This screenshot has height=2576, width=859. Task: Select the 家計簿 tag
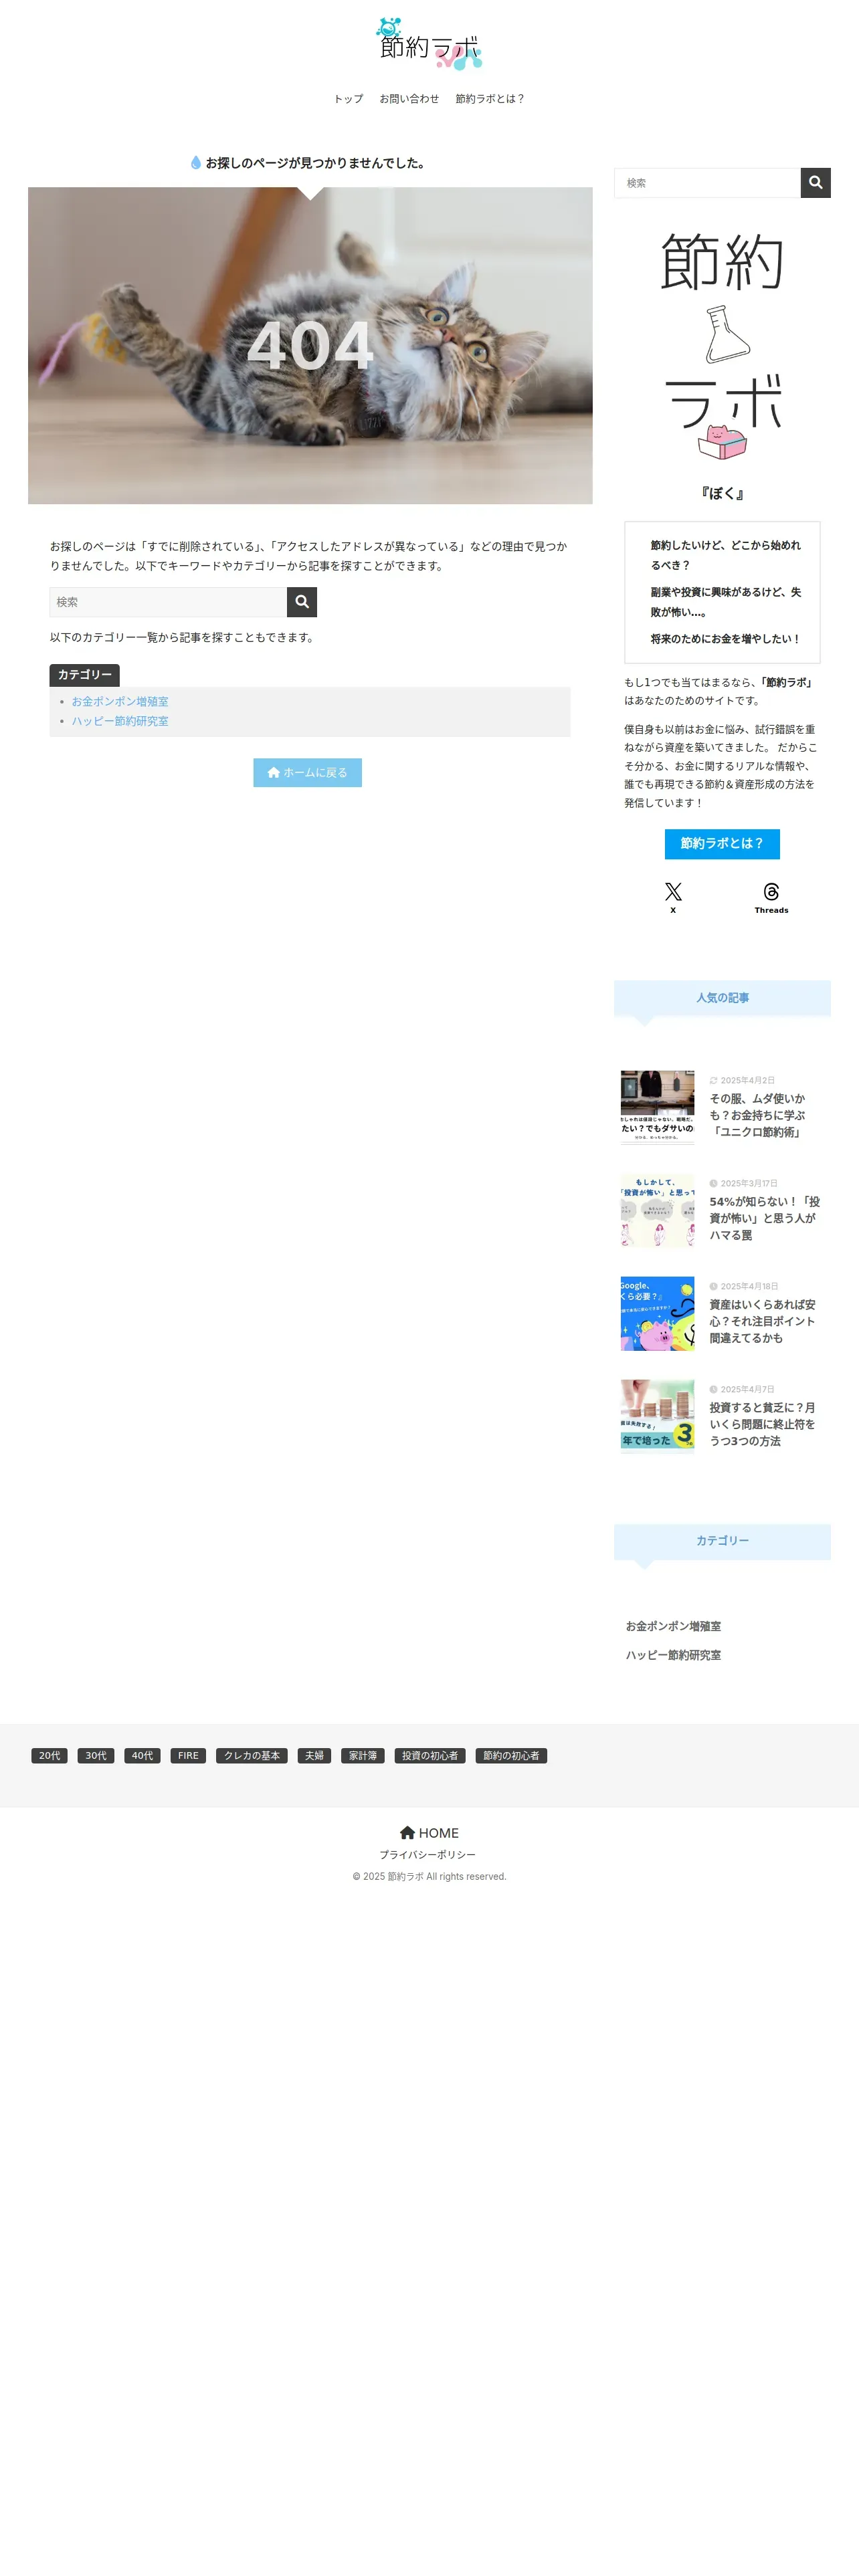pos(363,1756)
